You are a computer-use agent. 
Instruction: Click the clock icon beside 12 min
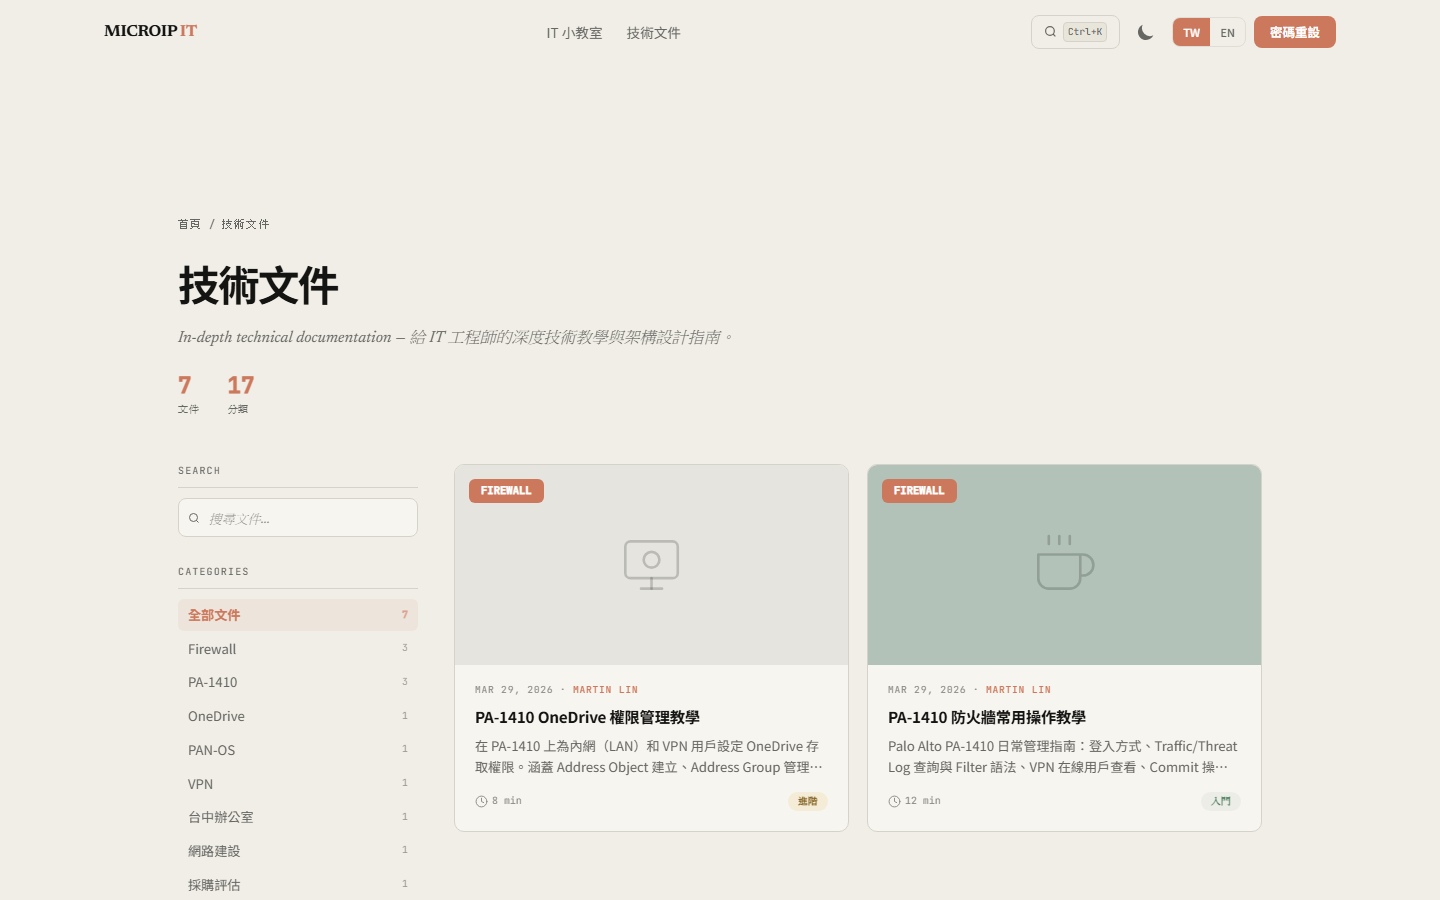click(894, 801)
